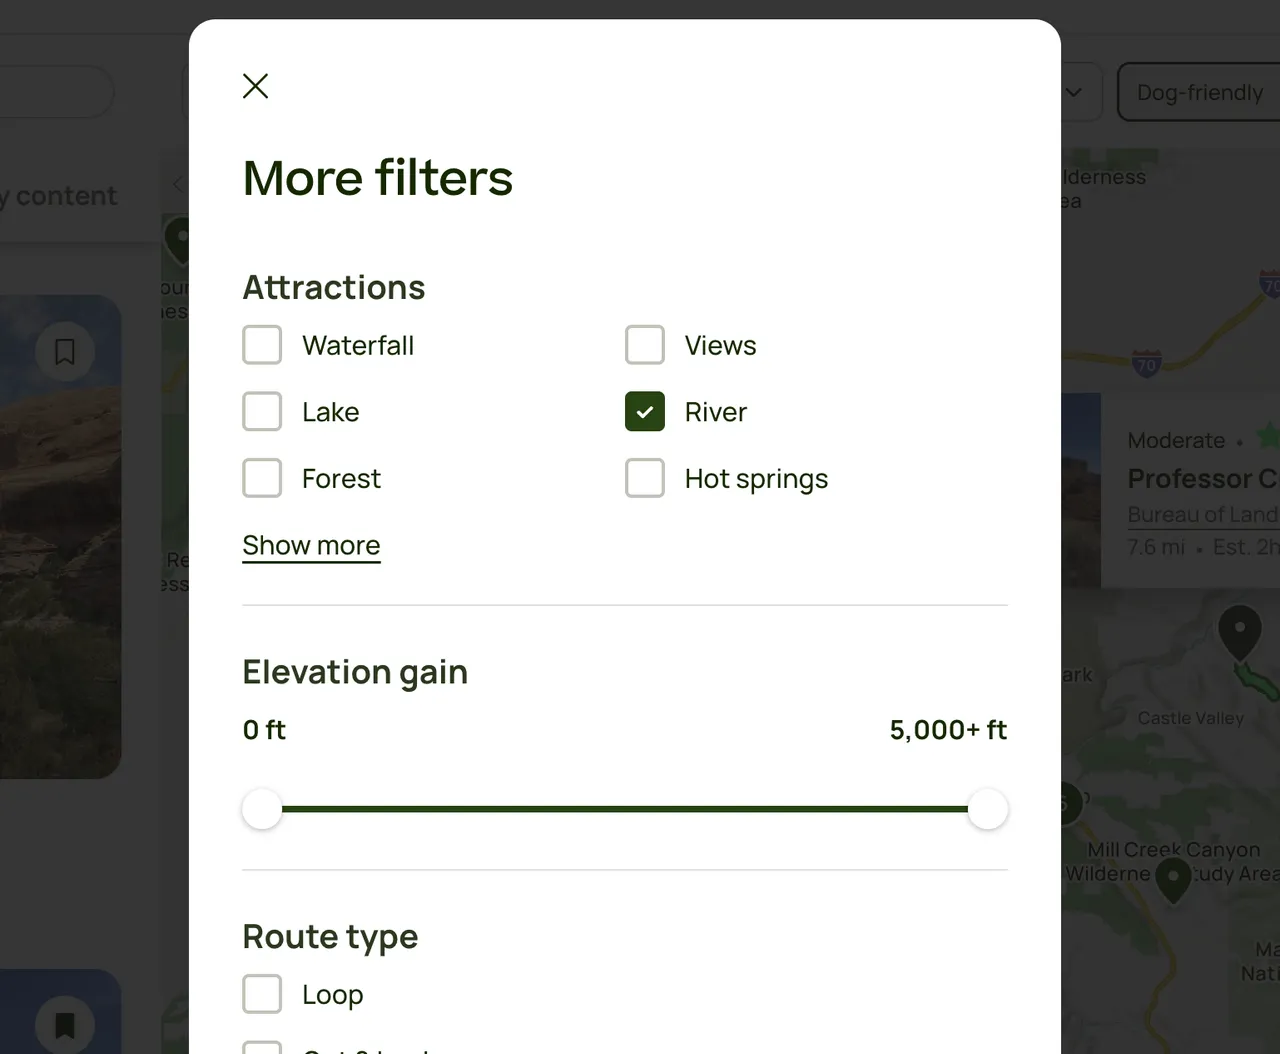1280x1054 pixels.
Task: Open the filter dropdown chevron beside Dog-friendly
Action: pyautogui.click(x=1074, y=92)
